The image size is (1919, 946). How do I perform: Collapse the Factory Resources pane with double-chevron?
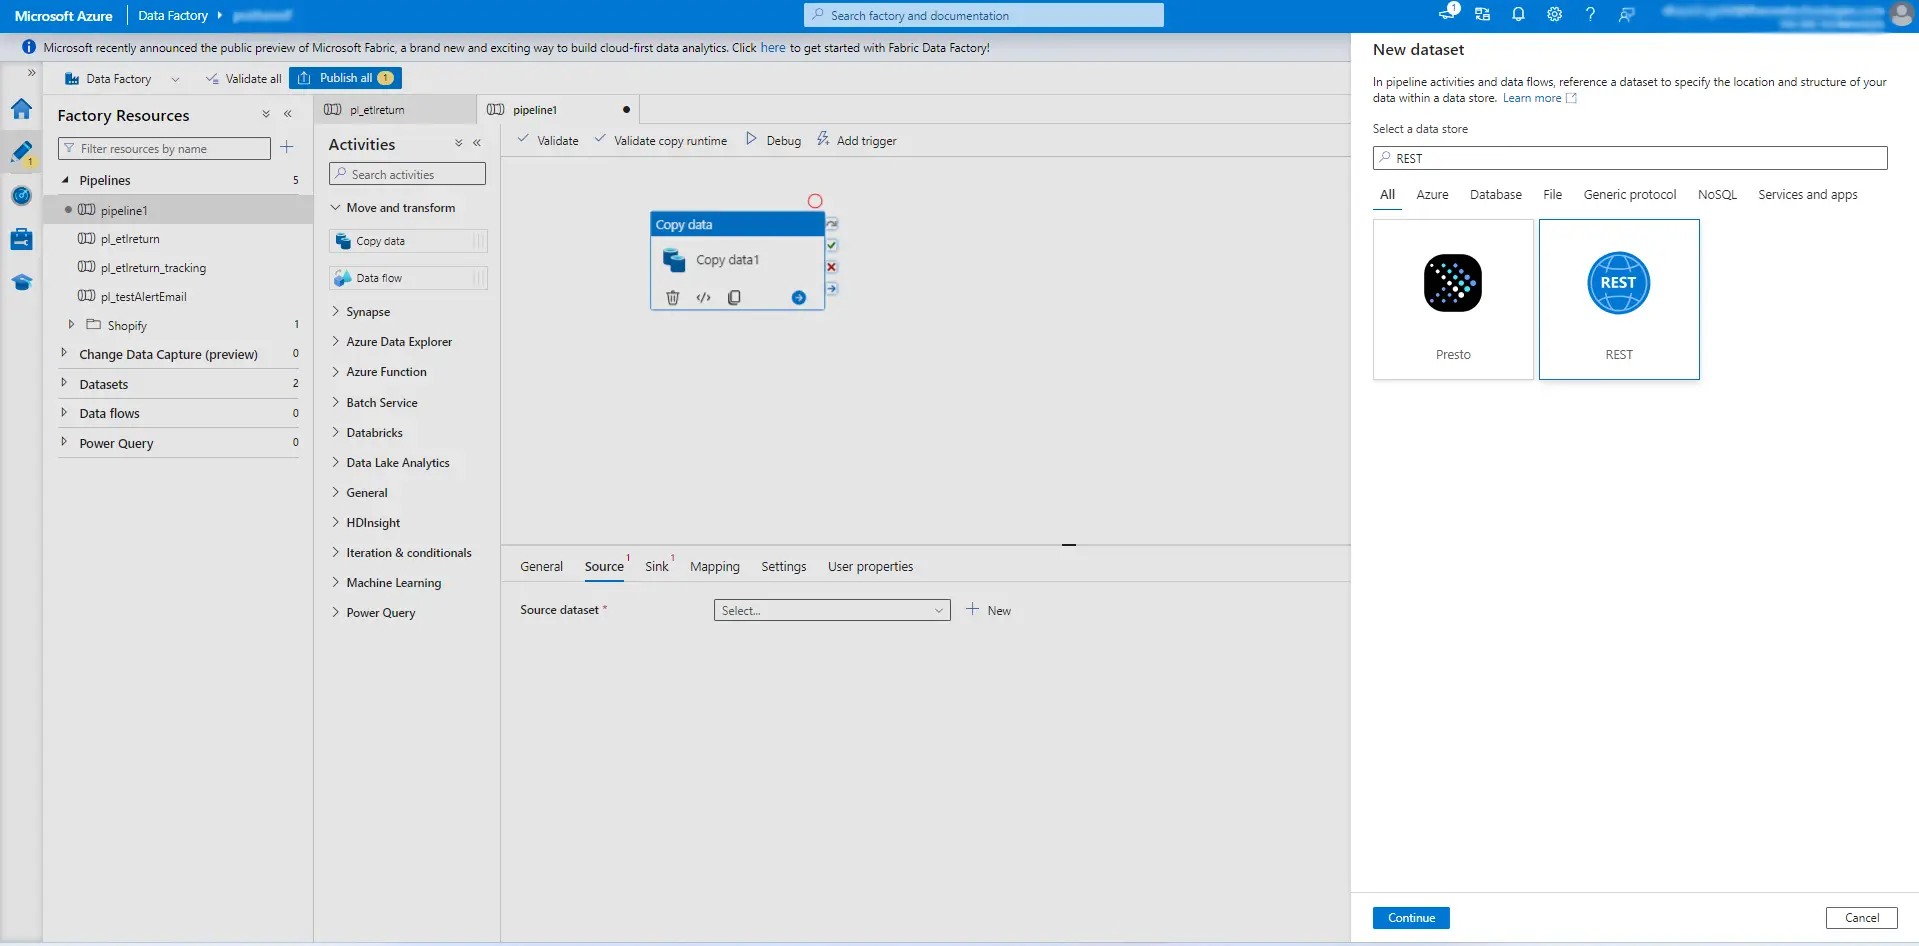288,115
